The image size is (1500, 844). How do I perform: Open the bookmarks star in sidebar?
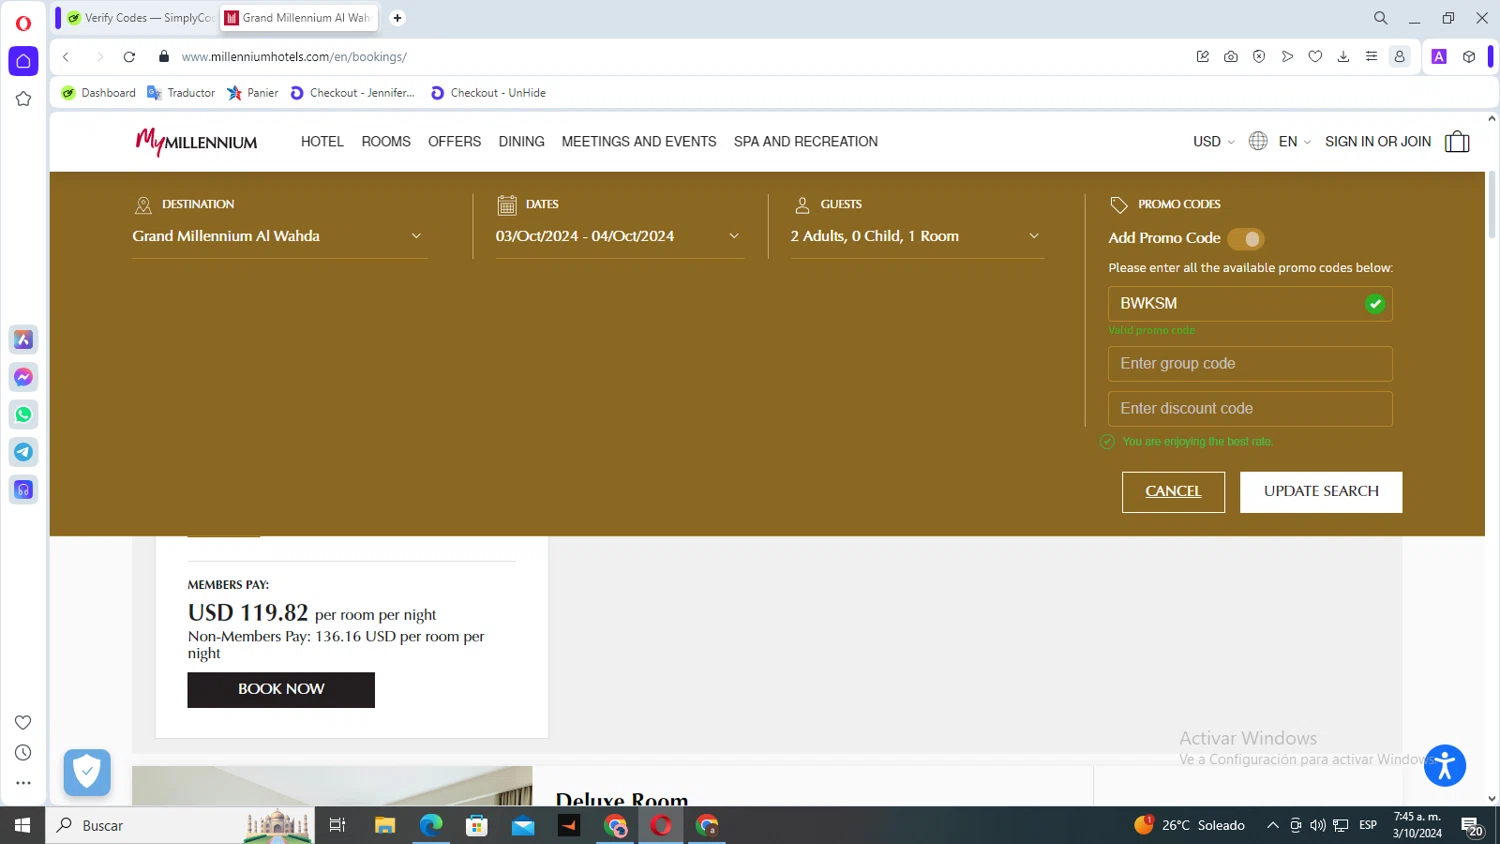[x=23, y=99]
